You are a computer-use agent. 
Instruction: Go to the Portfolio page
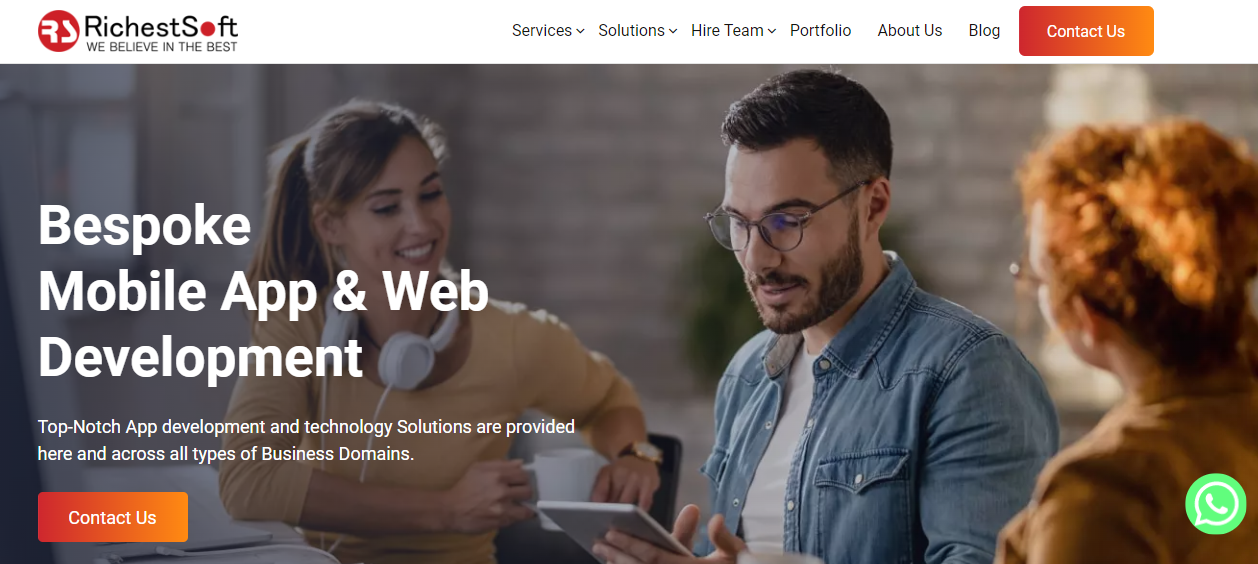click(x=820, y=31)
